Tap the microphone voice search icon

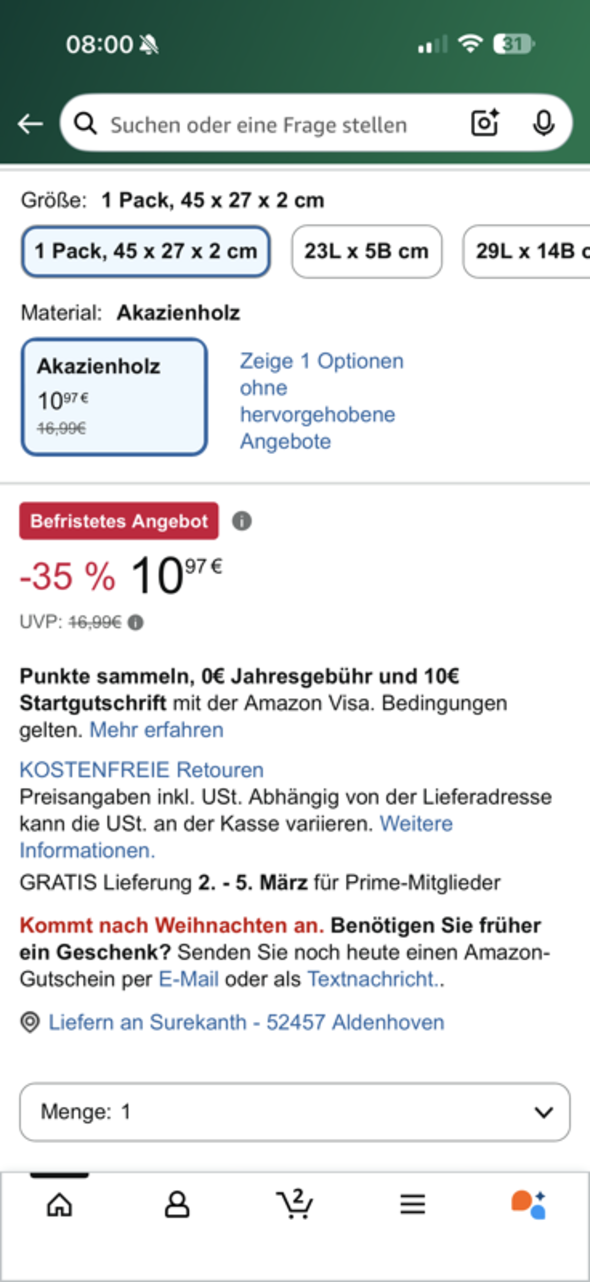tap(543, 123)
